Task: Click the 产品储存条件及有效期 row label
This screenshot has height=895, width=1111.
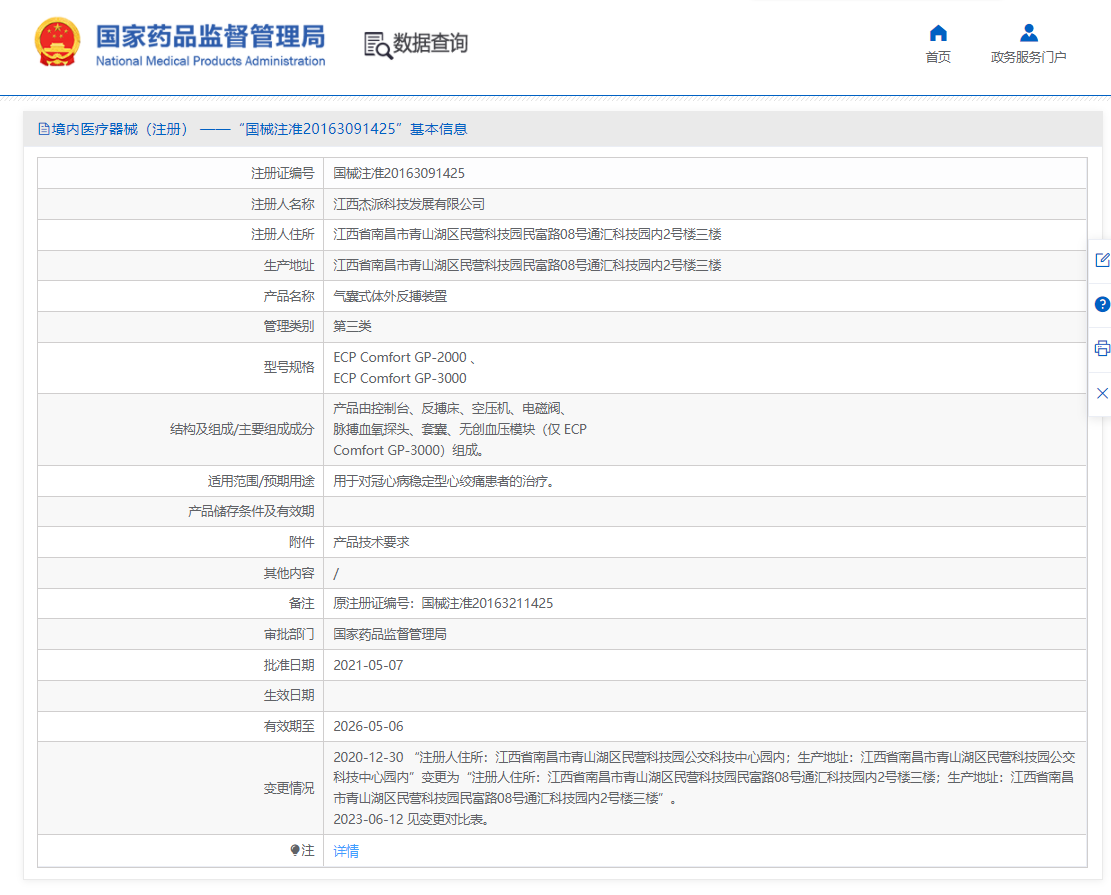Action: (251, 512)
